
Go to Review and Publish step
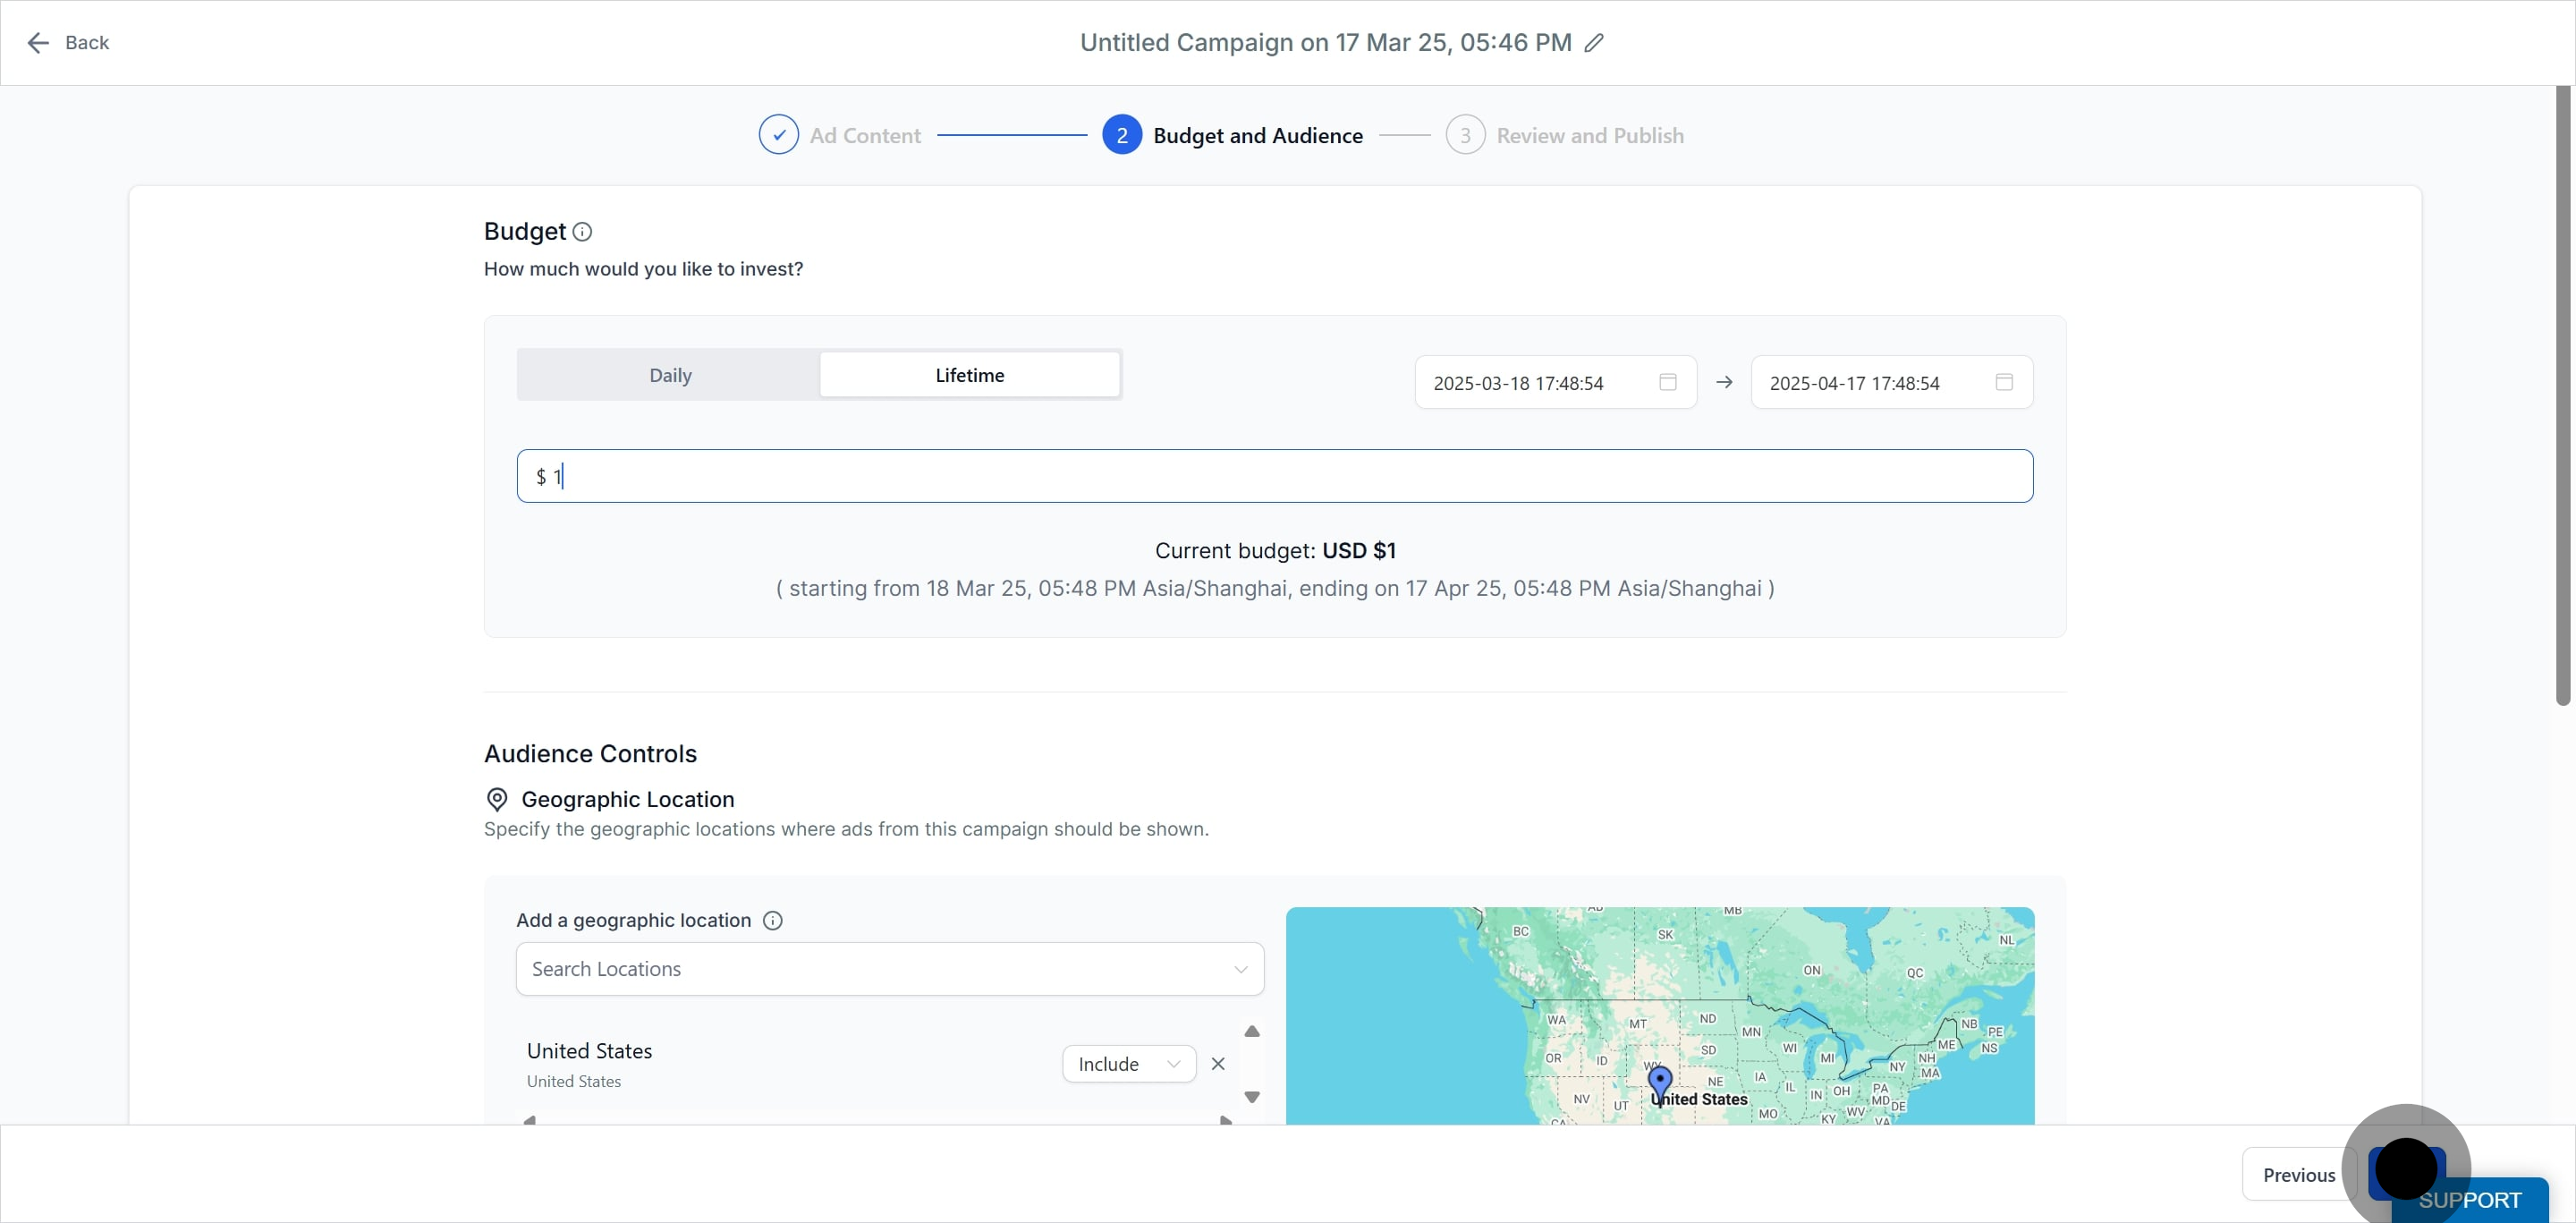pos(1588,135)
